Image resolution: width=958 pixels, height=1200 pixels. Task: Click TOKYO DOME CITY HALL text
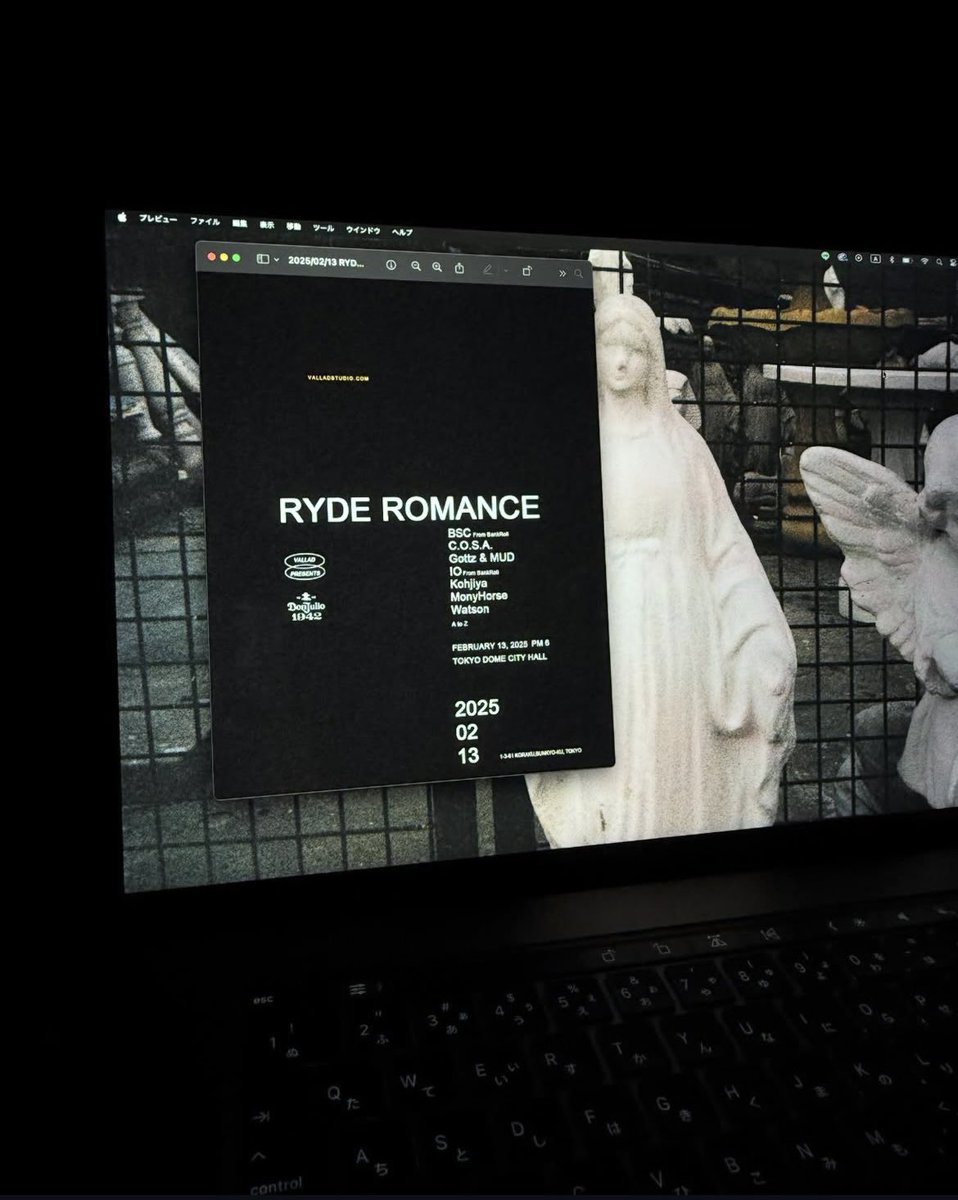(499, 657)
